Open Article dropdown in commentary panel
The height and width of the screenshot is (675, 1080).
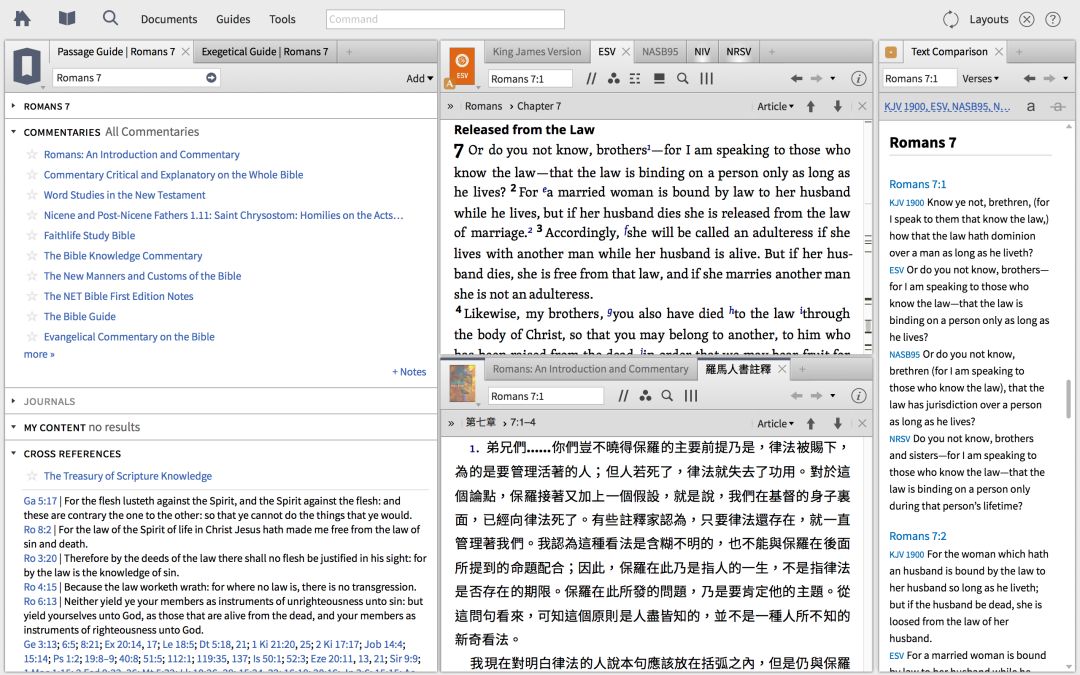(776, 423)
